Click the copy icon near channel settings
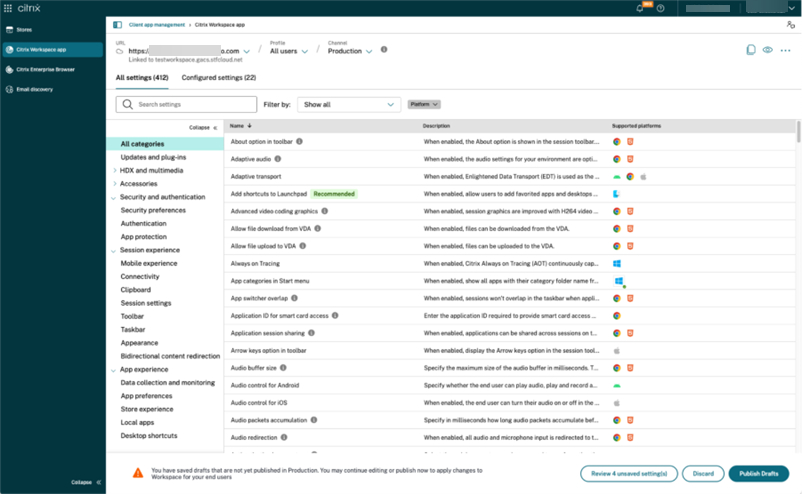The height and width of the screenshot is (494, 802). pos(751,49)
